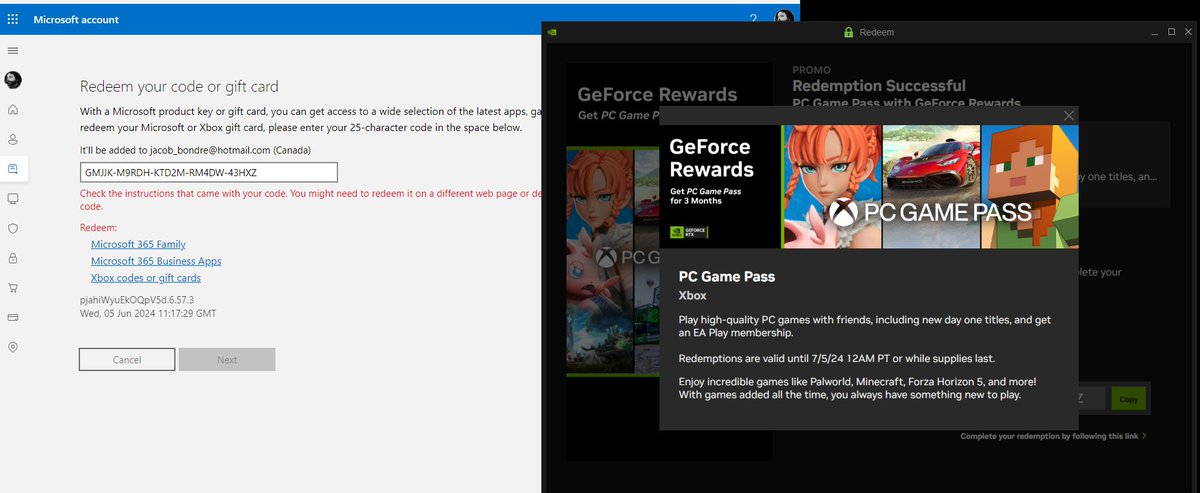Open the Microsoft 365 Business Apps link
The image size is (1200, 493).
[x=156, y=261]
